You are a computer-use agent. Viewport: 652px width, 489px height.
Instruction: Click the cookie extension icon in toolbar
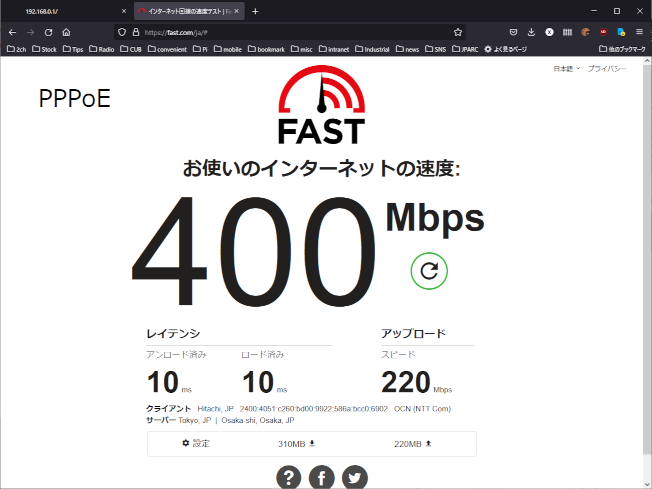tap(585, 32)
